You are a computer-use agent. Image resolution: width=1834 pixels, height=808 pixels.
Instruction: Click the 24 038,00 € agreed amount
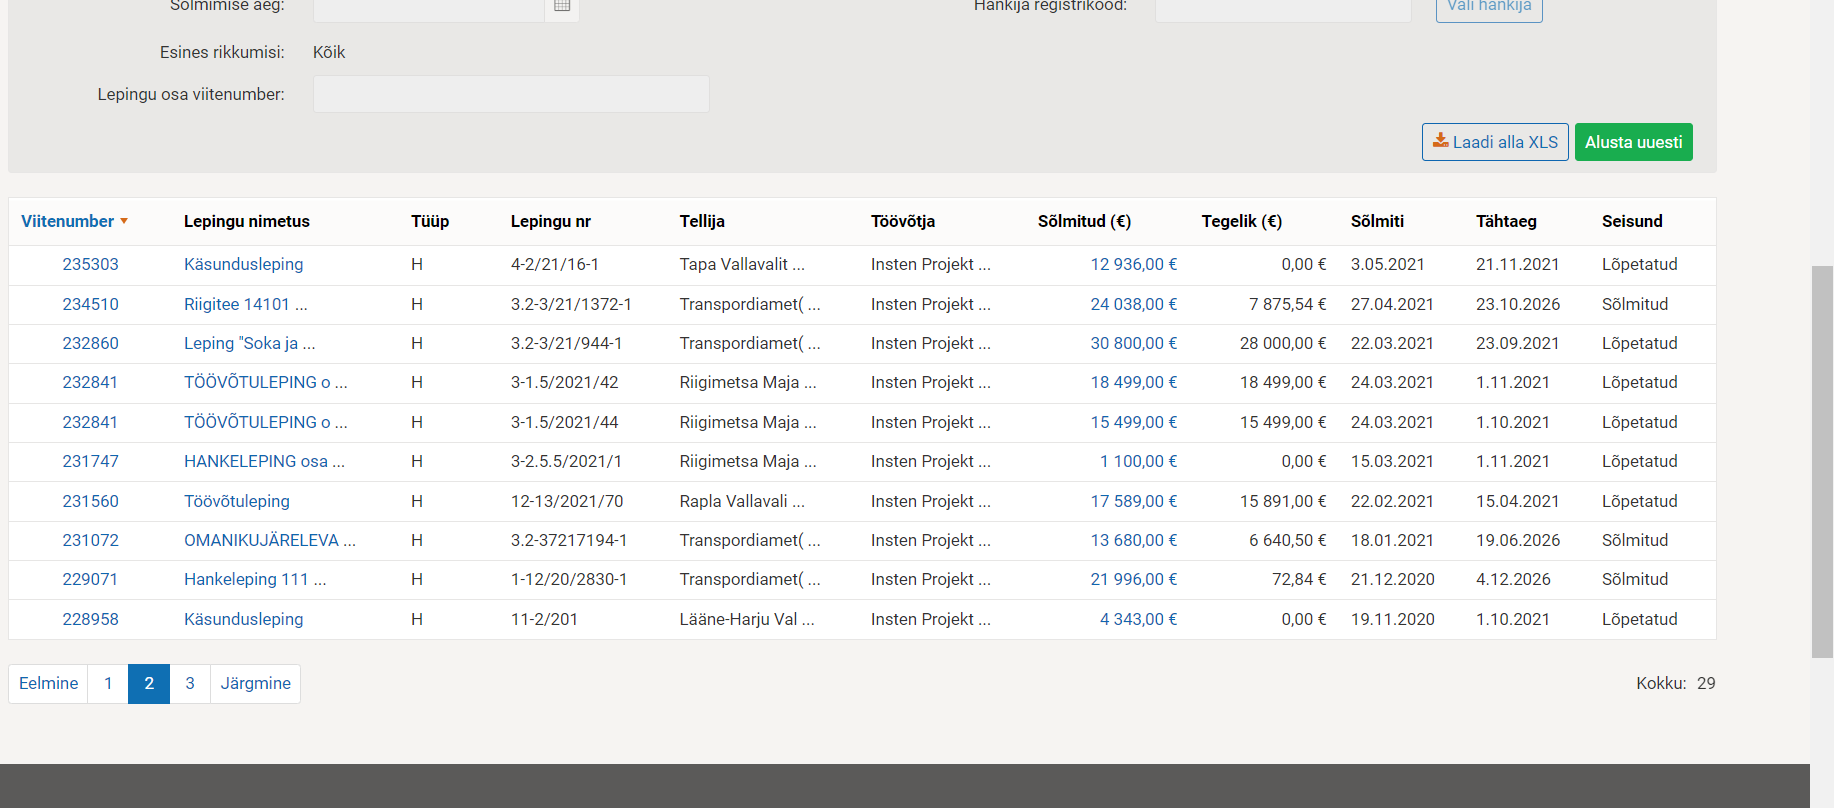(x=1134, y=304)
